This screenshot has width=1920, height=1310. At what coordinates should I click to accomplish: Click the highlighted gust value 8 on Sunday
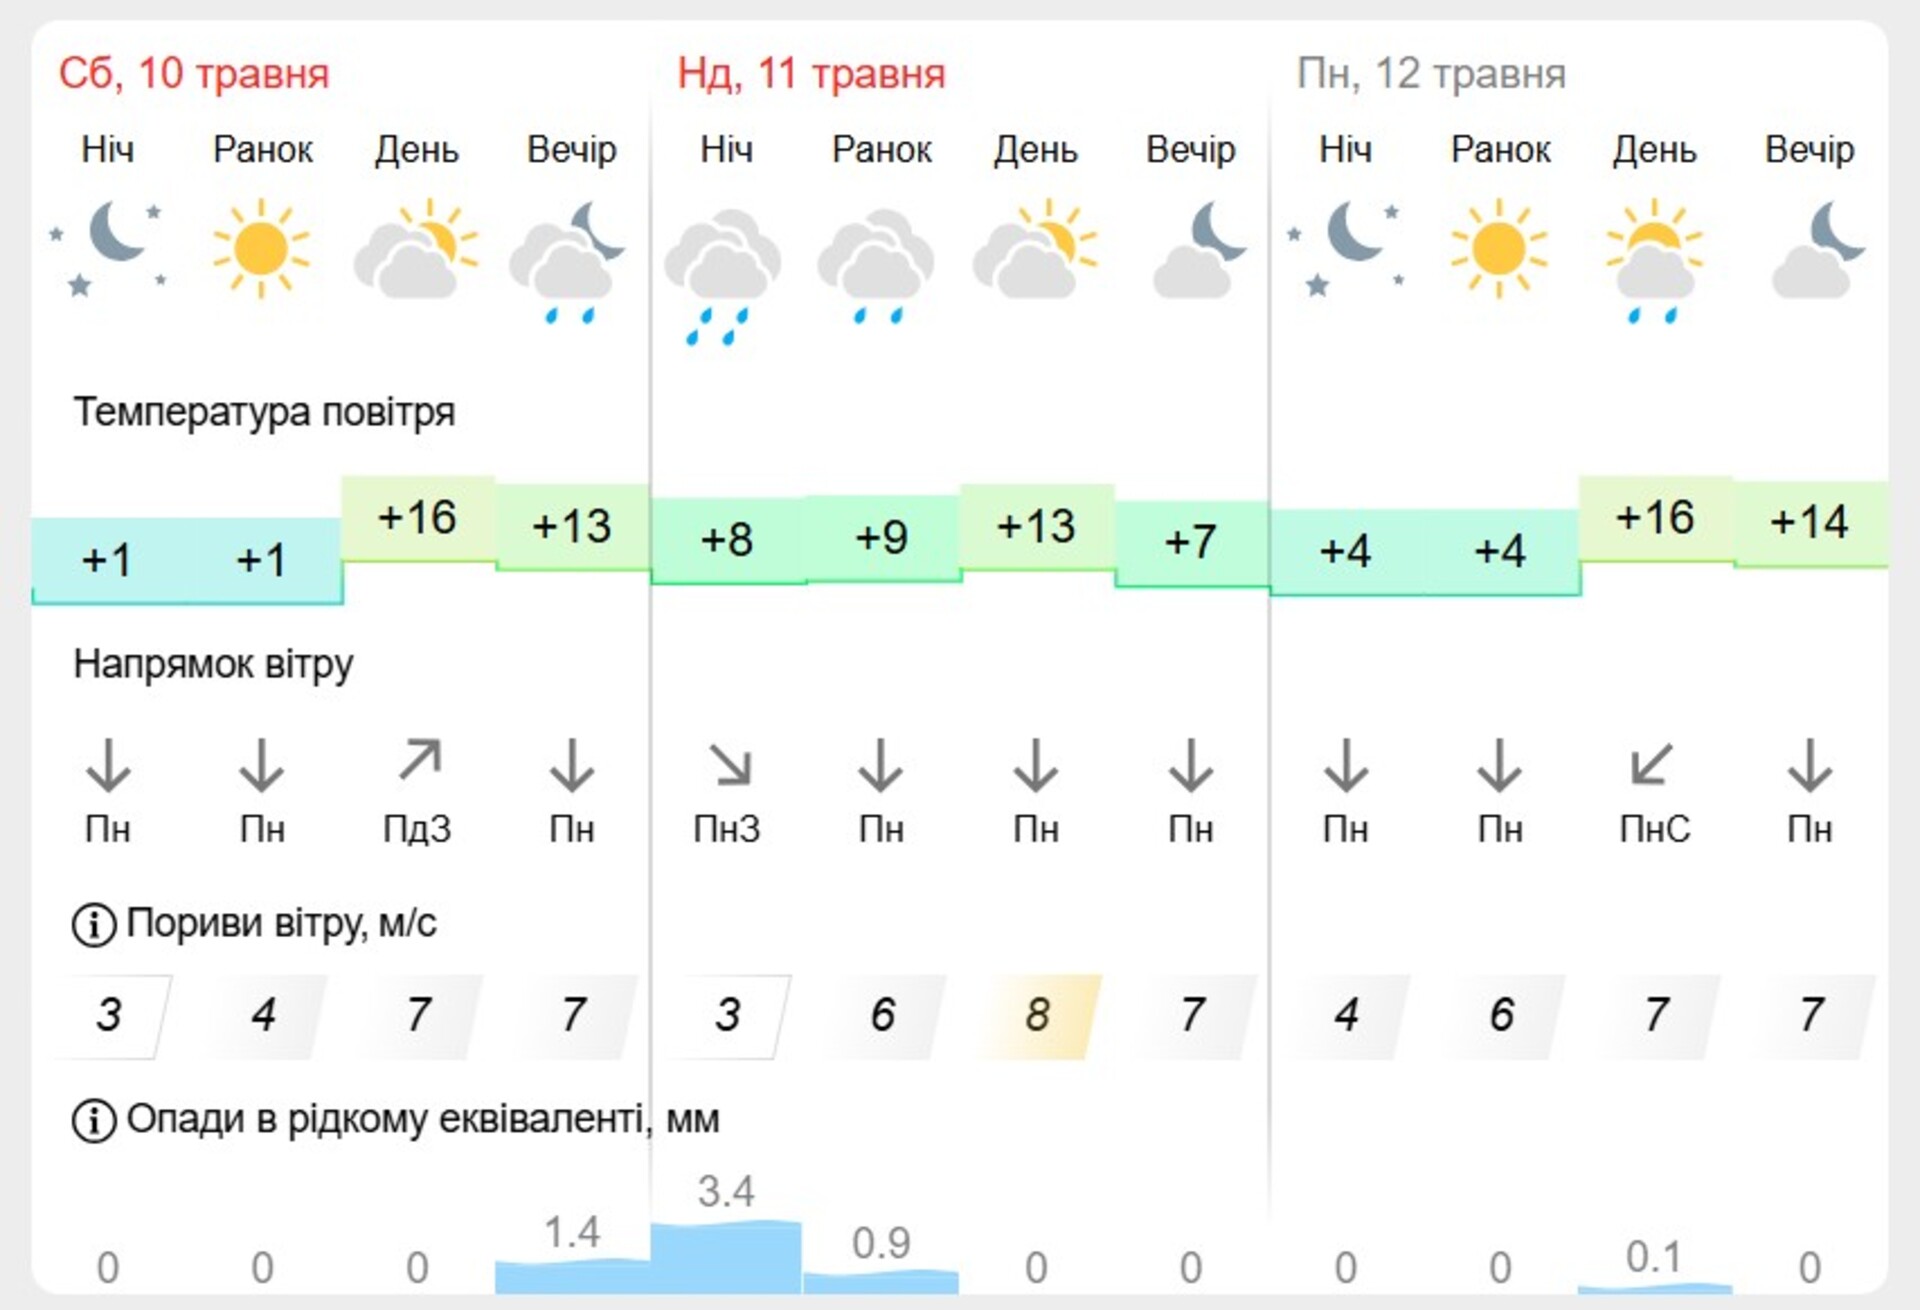tap(1037, 1015)
